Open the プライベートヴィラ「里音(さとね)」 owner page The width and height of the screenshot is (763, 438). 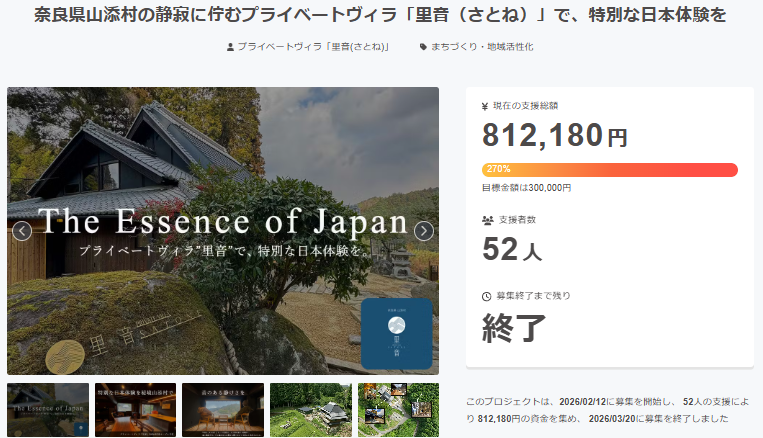(313, 47)
